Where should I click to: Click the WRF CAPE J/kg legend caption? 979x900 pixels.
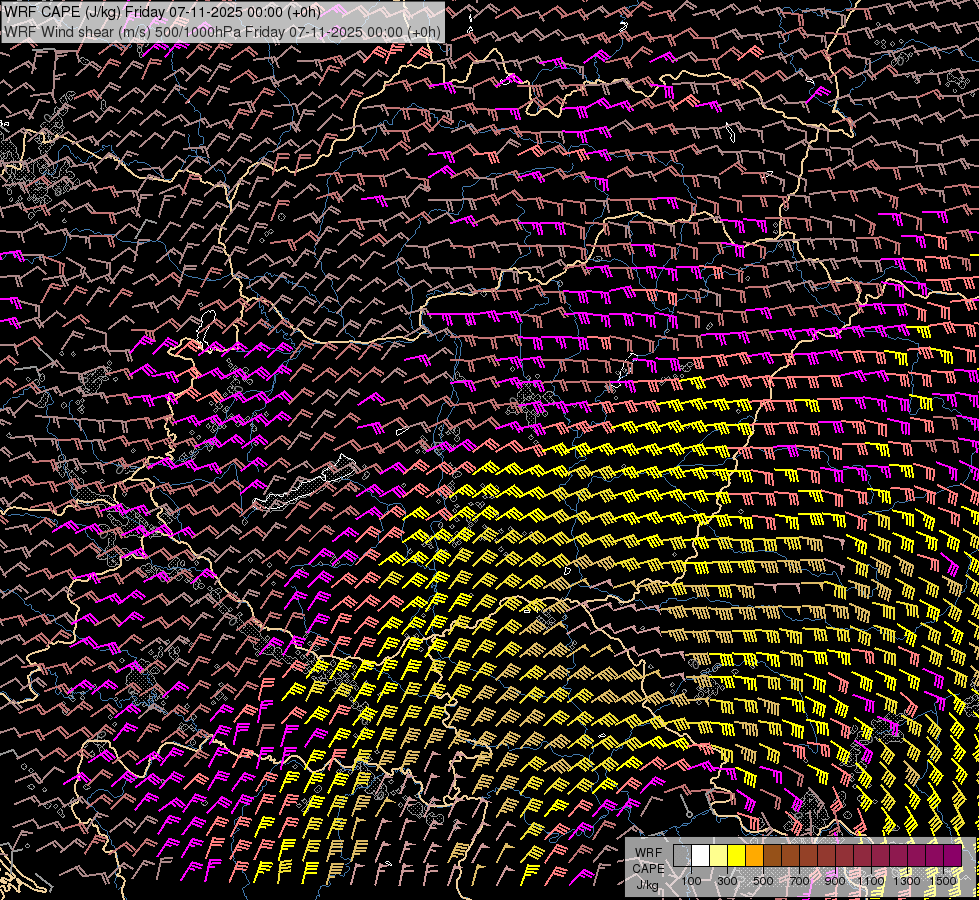(648, 867)
